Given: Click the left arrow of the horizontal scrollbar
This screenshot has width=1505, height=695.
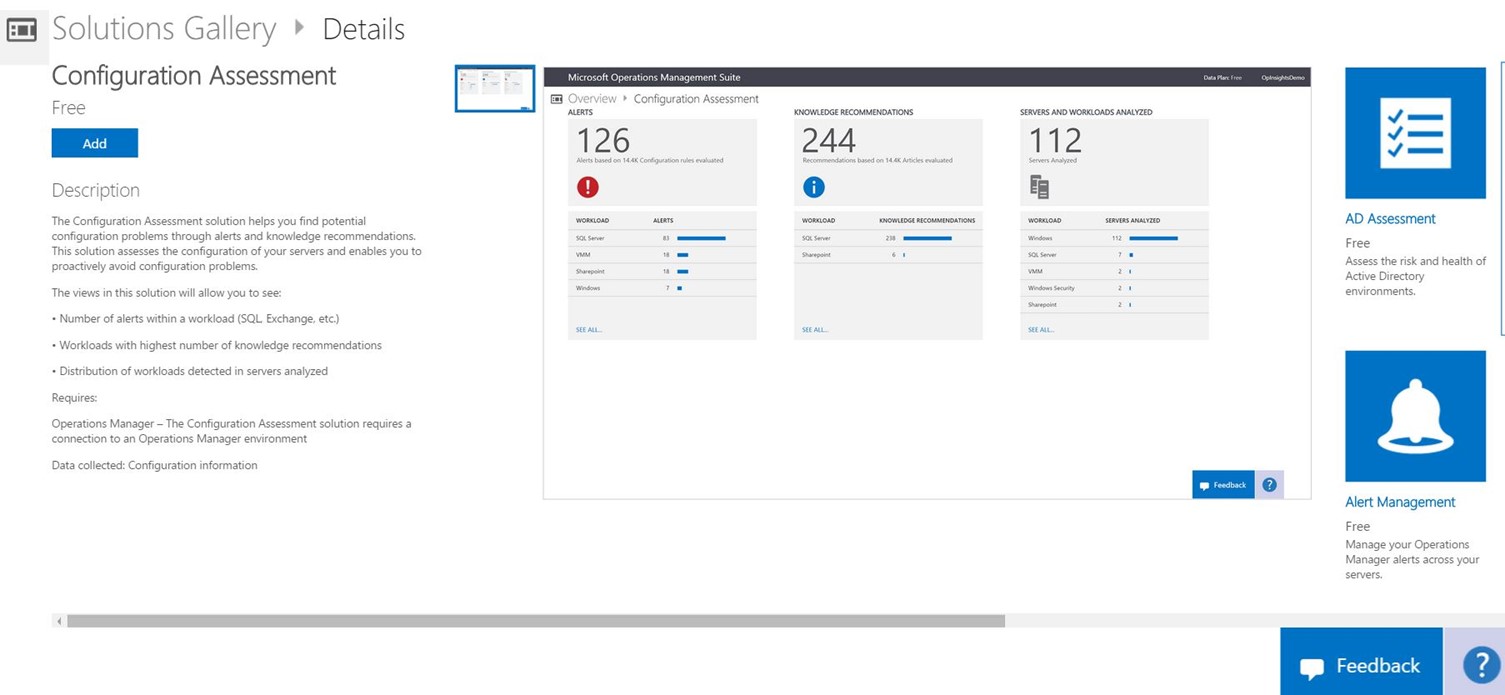Looking at the screenshot, I should [60, 621].
